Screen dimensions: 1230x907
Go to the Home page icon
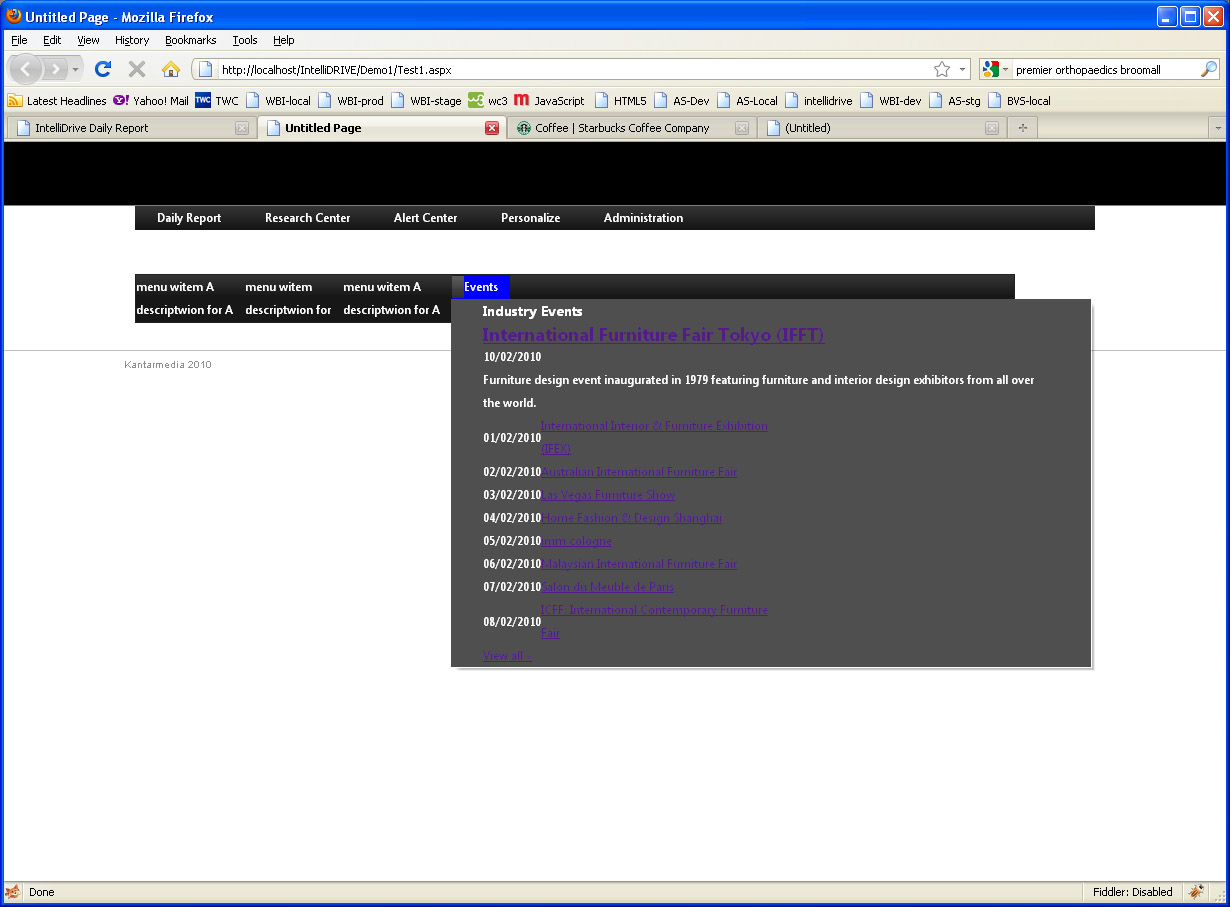[171, 69]
